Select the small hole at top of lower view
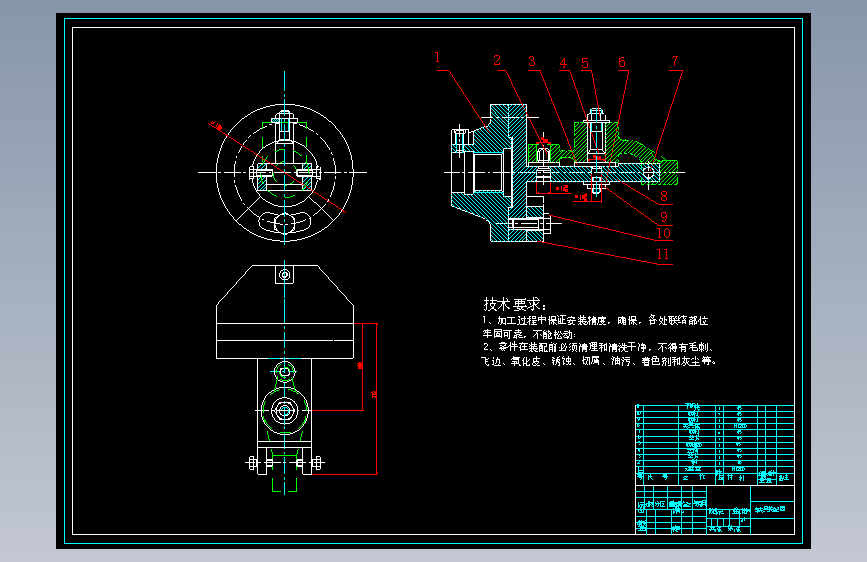 click(285, 274)
